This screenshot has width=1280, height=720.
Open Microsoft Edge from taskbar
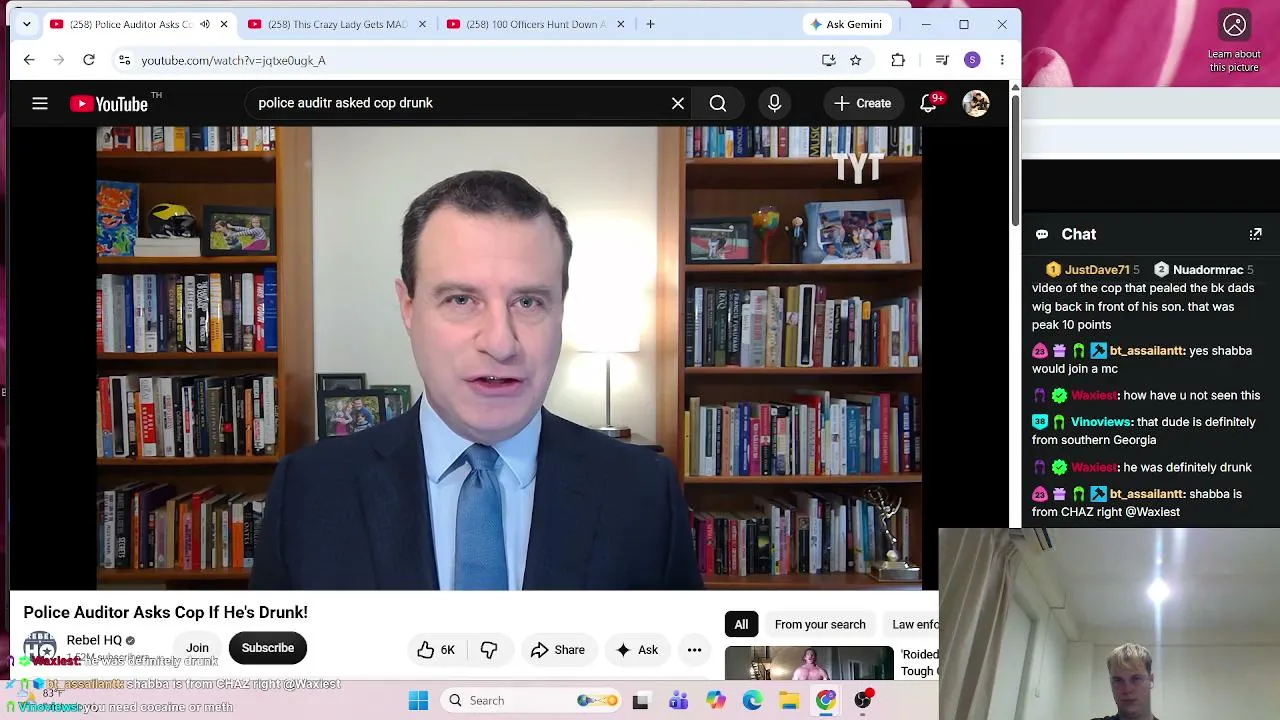752,700
